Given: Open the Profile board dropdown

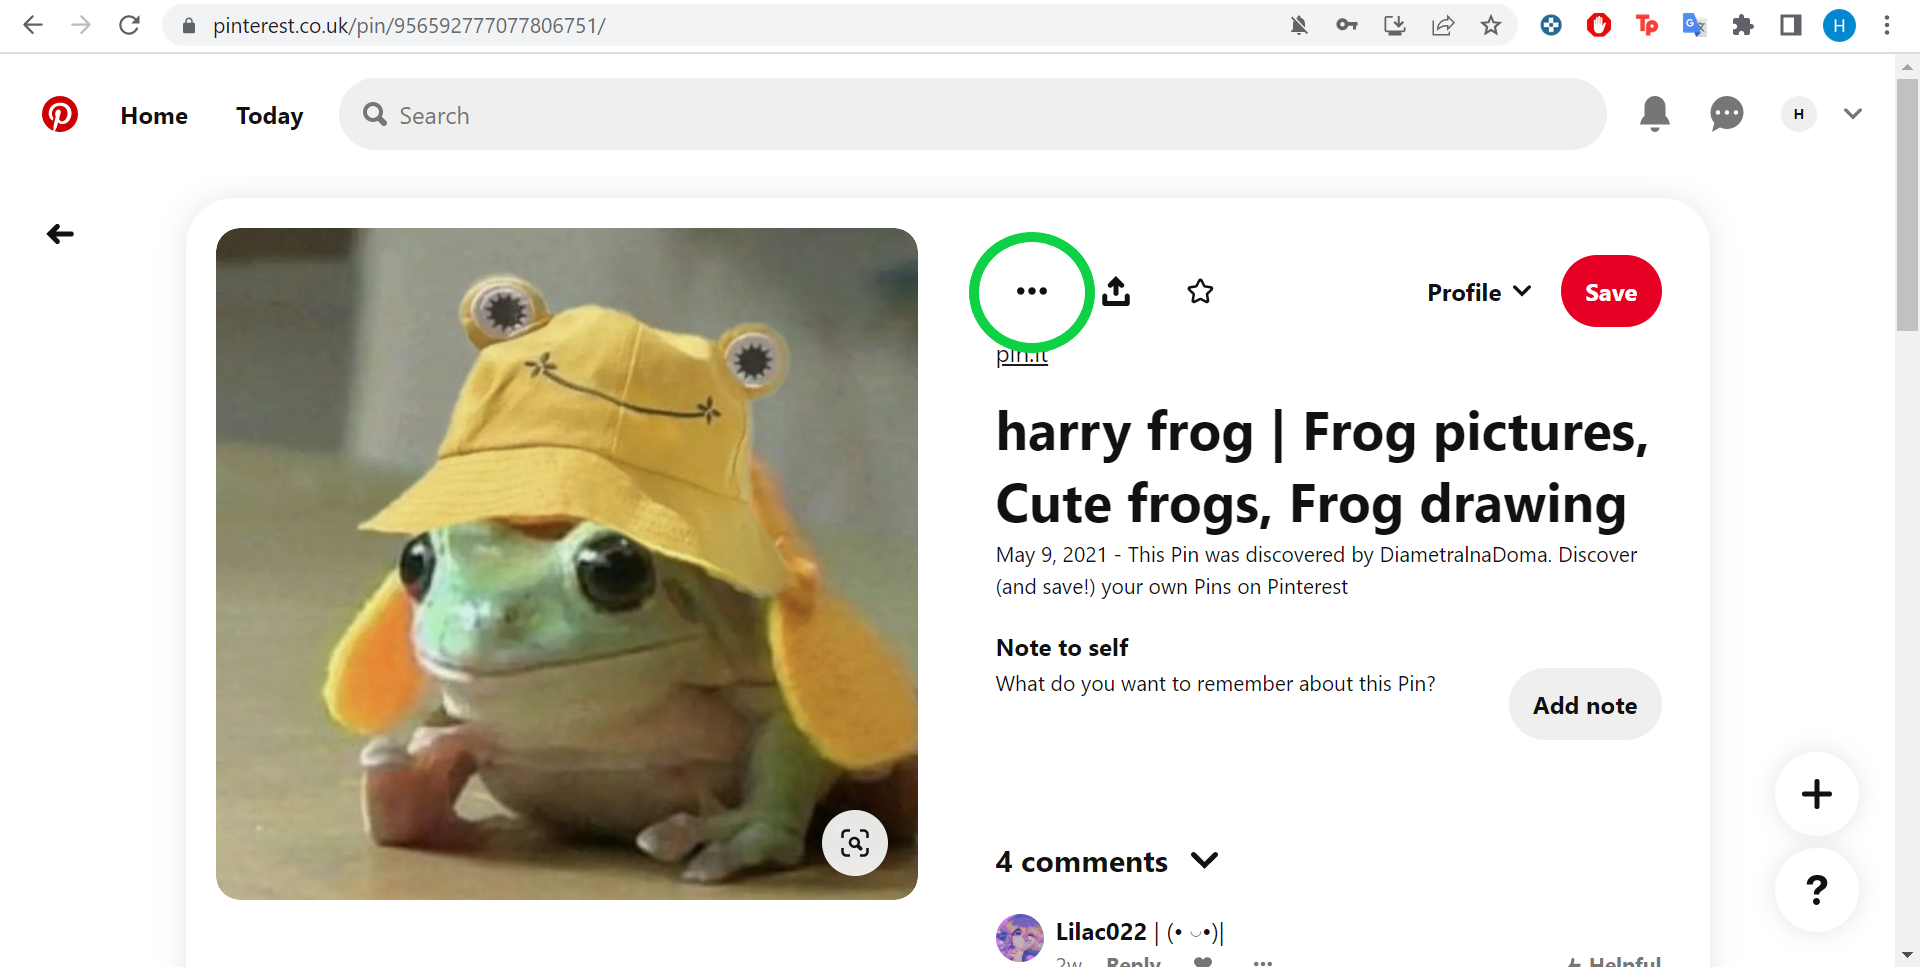Looking at the screenshot, I should pos(1479,292).
